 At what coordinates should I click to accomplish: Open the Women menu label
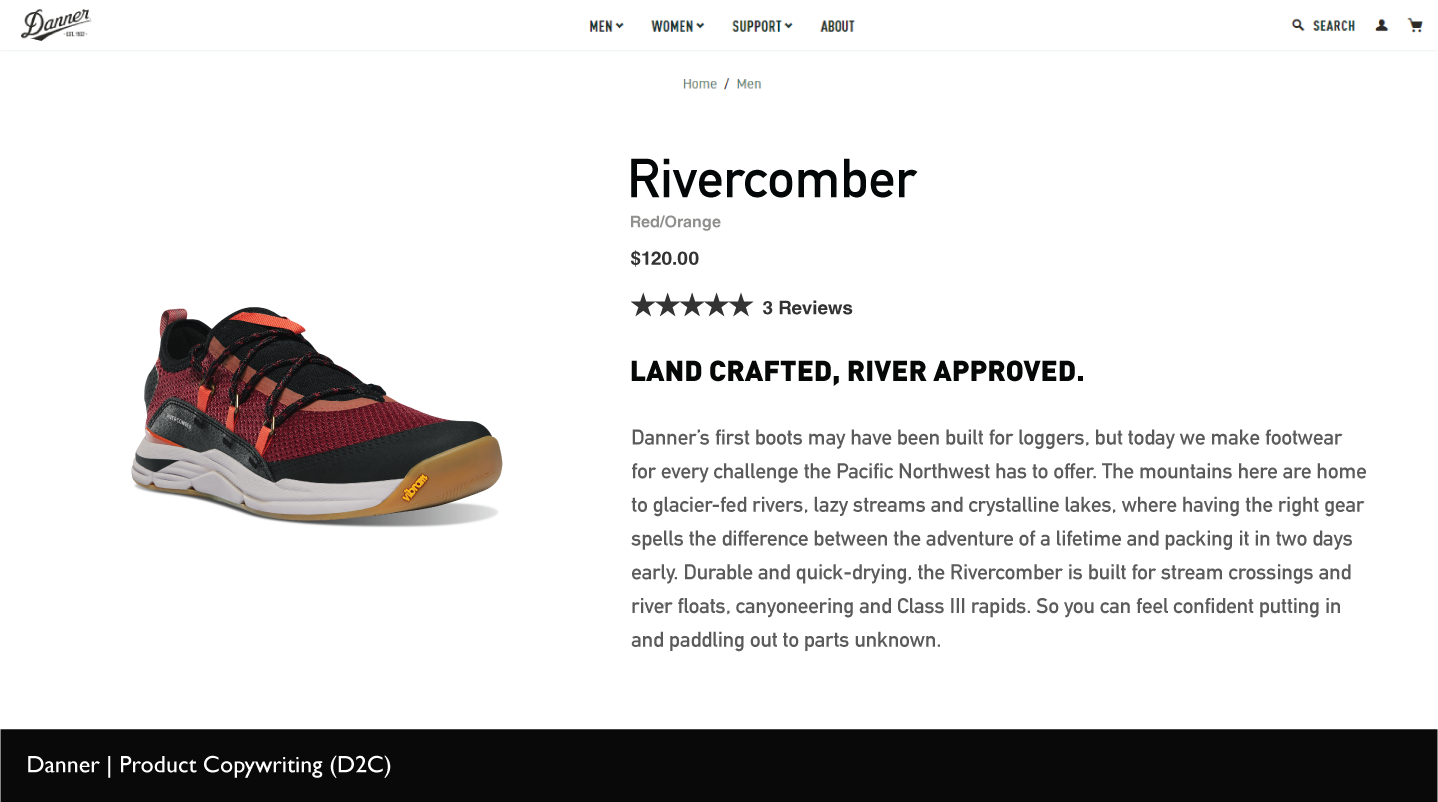pyautogui.click(x=672, y=26)
